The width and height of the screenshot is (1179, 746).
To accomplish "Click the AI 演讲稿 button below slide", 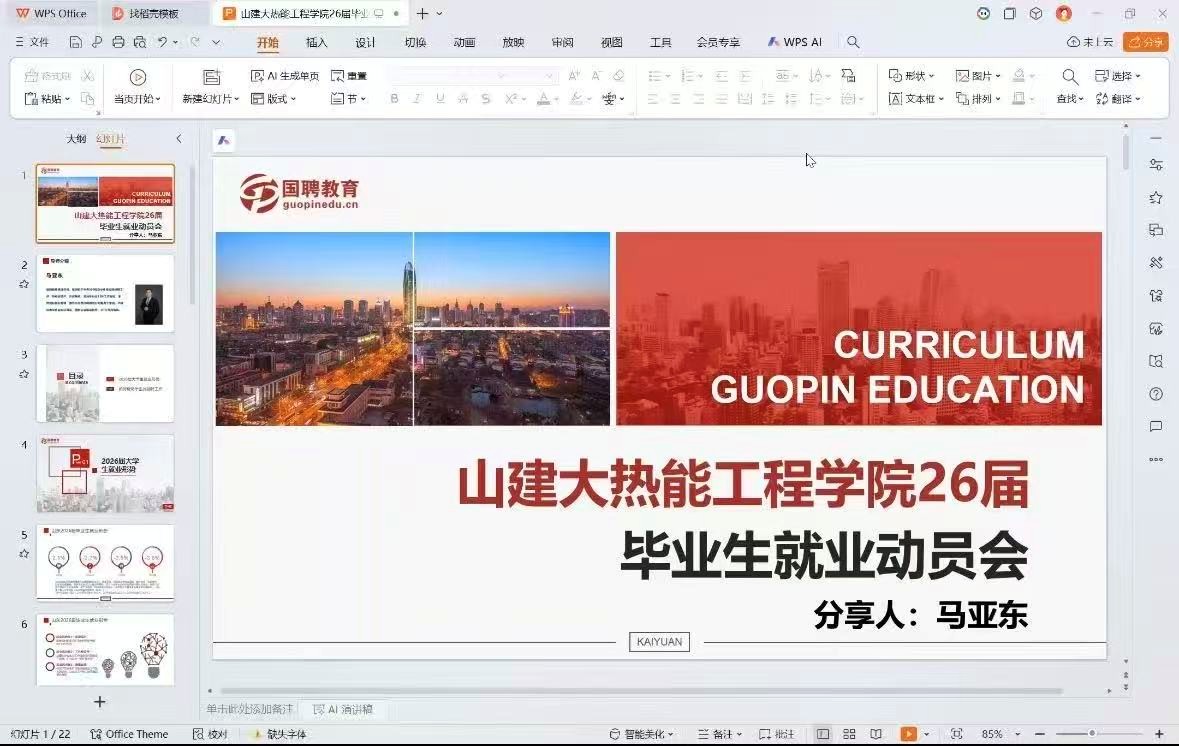I will (344, 709).
